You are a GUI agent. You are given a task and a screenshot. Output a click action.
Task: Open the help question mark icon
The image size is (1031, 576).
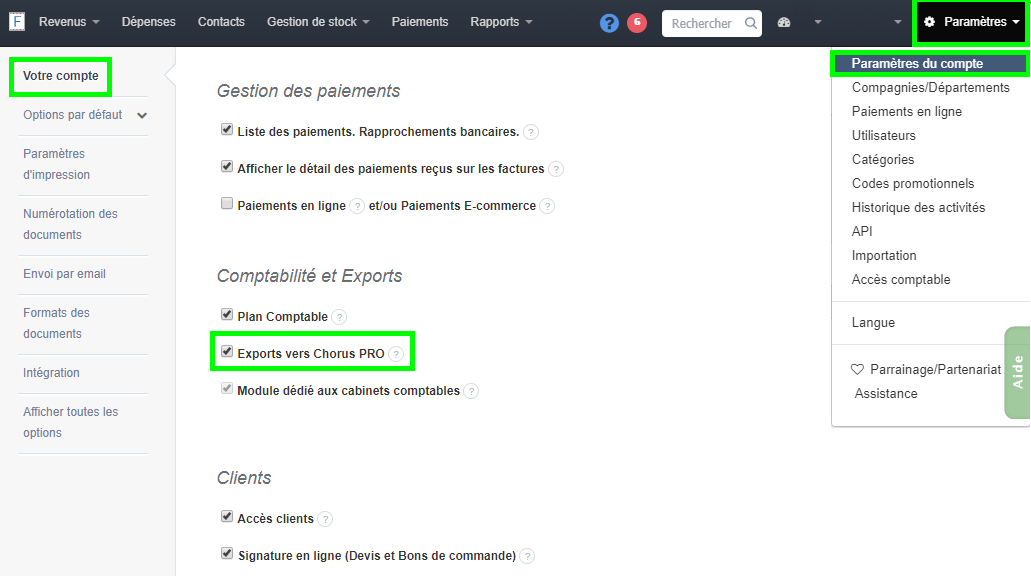coord(609,22)
